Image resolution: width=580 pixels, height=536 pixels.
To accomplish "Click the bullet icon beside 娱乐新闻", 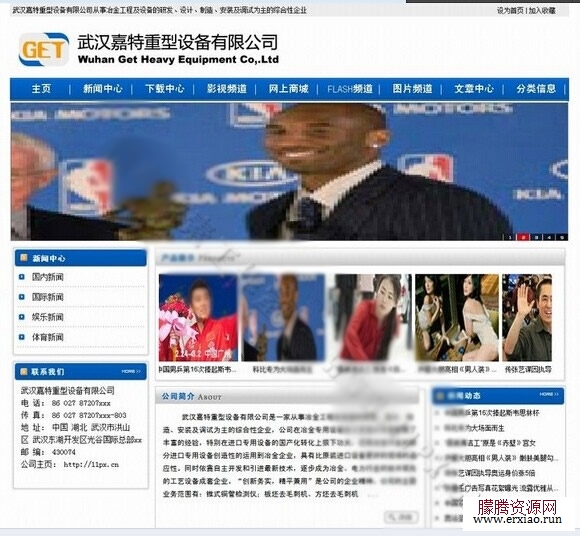I will [x=22, y=317].
